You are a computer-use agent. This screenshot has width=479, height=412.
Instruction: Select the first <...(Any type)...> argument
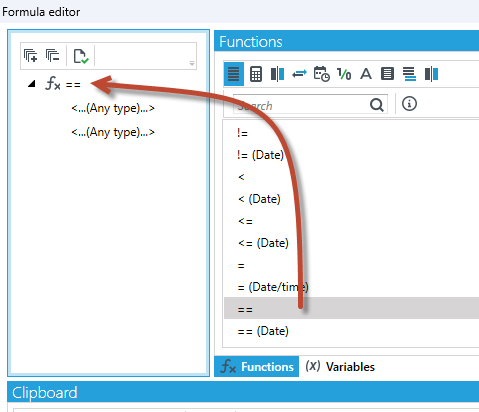[x=113, y=108]
